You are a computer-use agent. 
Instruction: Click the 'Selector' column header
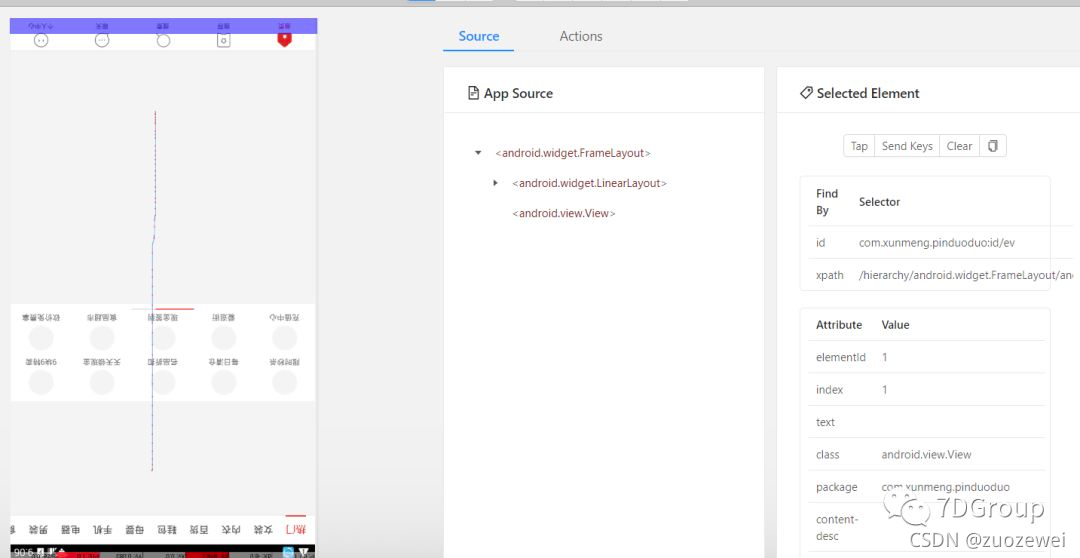pos(880,202)
